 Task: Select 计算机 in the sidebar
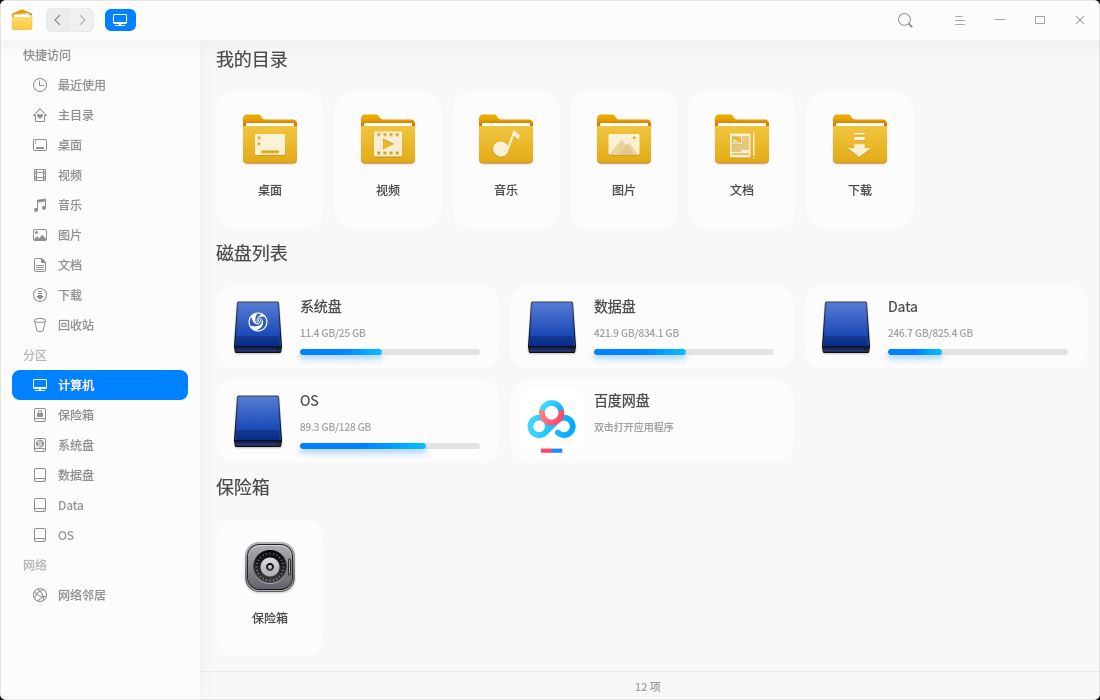[100, 385]
